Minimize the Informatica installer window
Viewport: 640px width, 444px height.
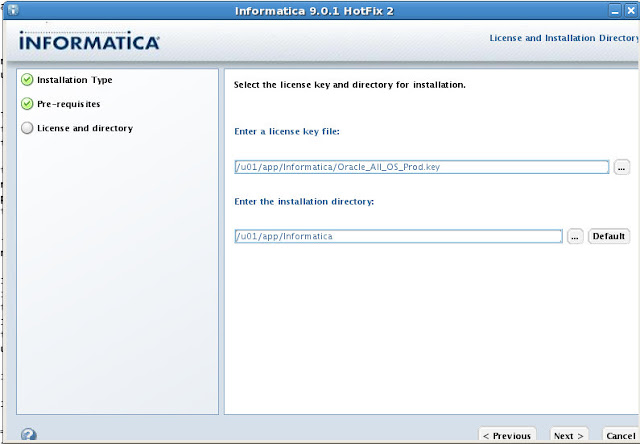(x=615, y=11)
